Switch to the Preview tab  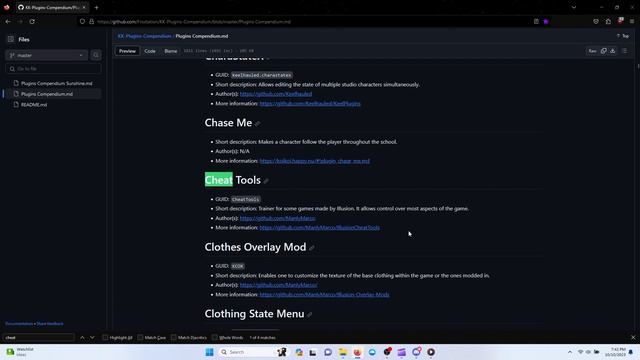pos(127,51)
